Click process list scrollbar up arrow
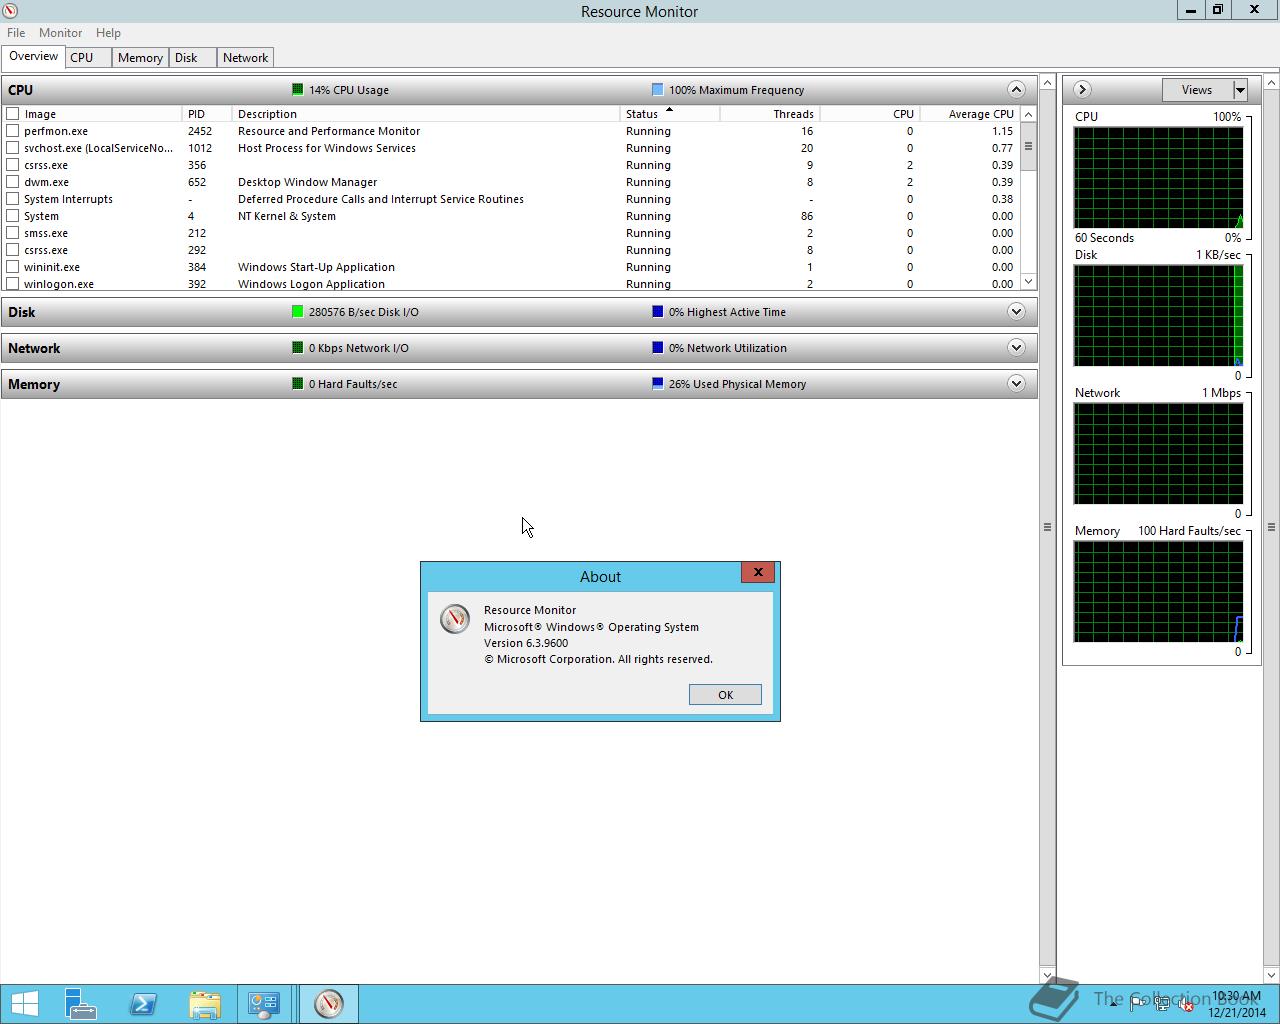Viewport: 1280px width, 1024px height. (1028, 114)
